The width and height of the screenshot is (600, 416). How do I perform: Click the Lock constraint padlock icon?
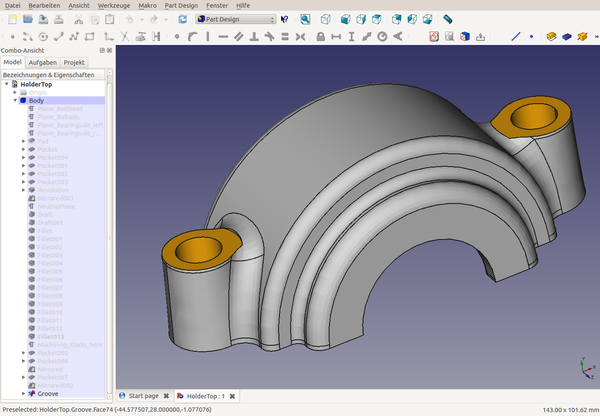(319, 37)
